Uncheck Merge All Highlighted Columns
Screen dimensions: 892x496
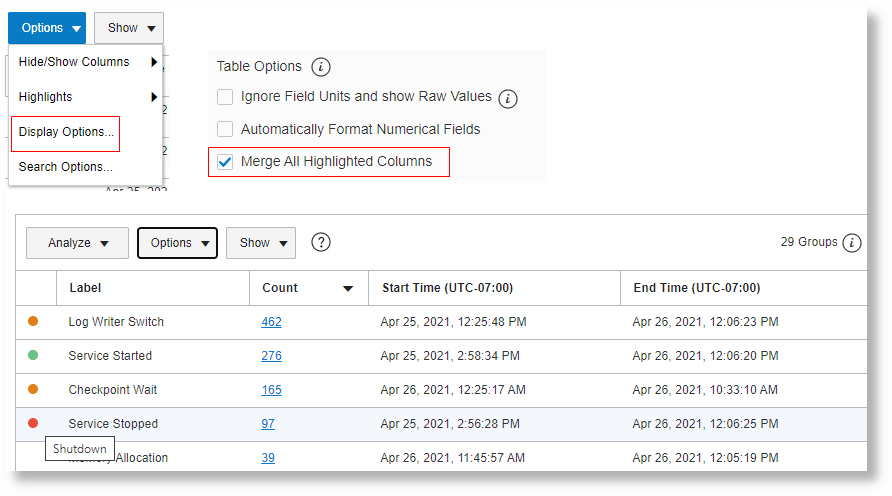click(225, 162)
